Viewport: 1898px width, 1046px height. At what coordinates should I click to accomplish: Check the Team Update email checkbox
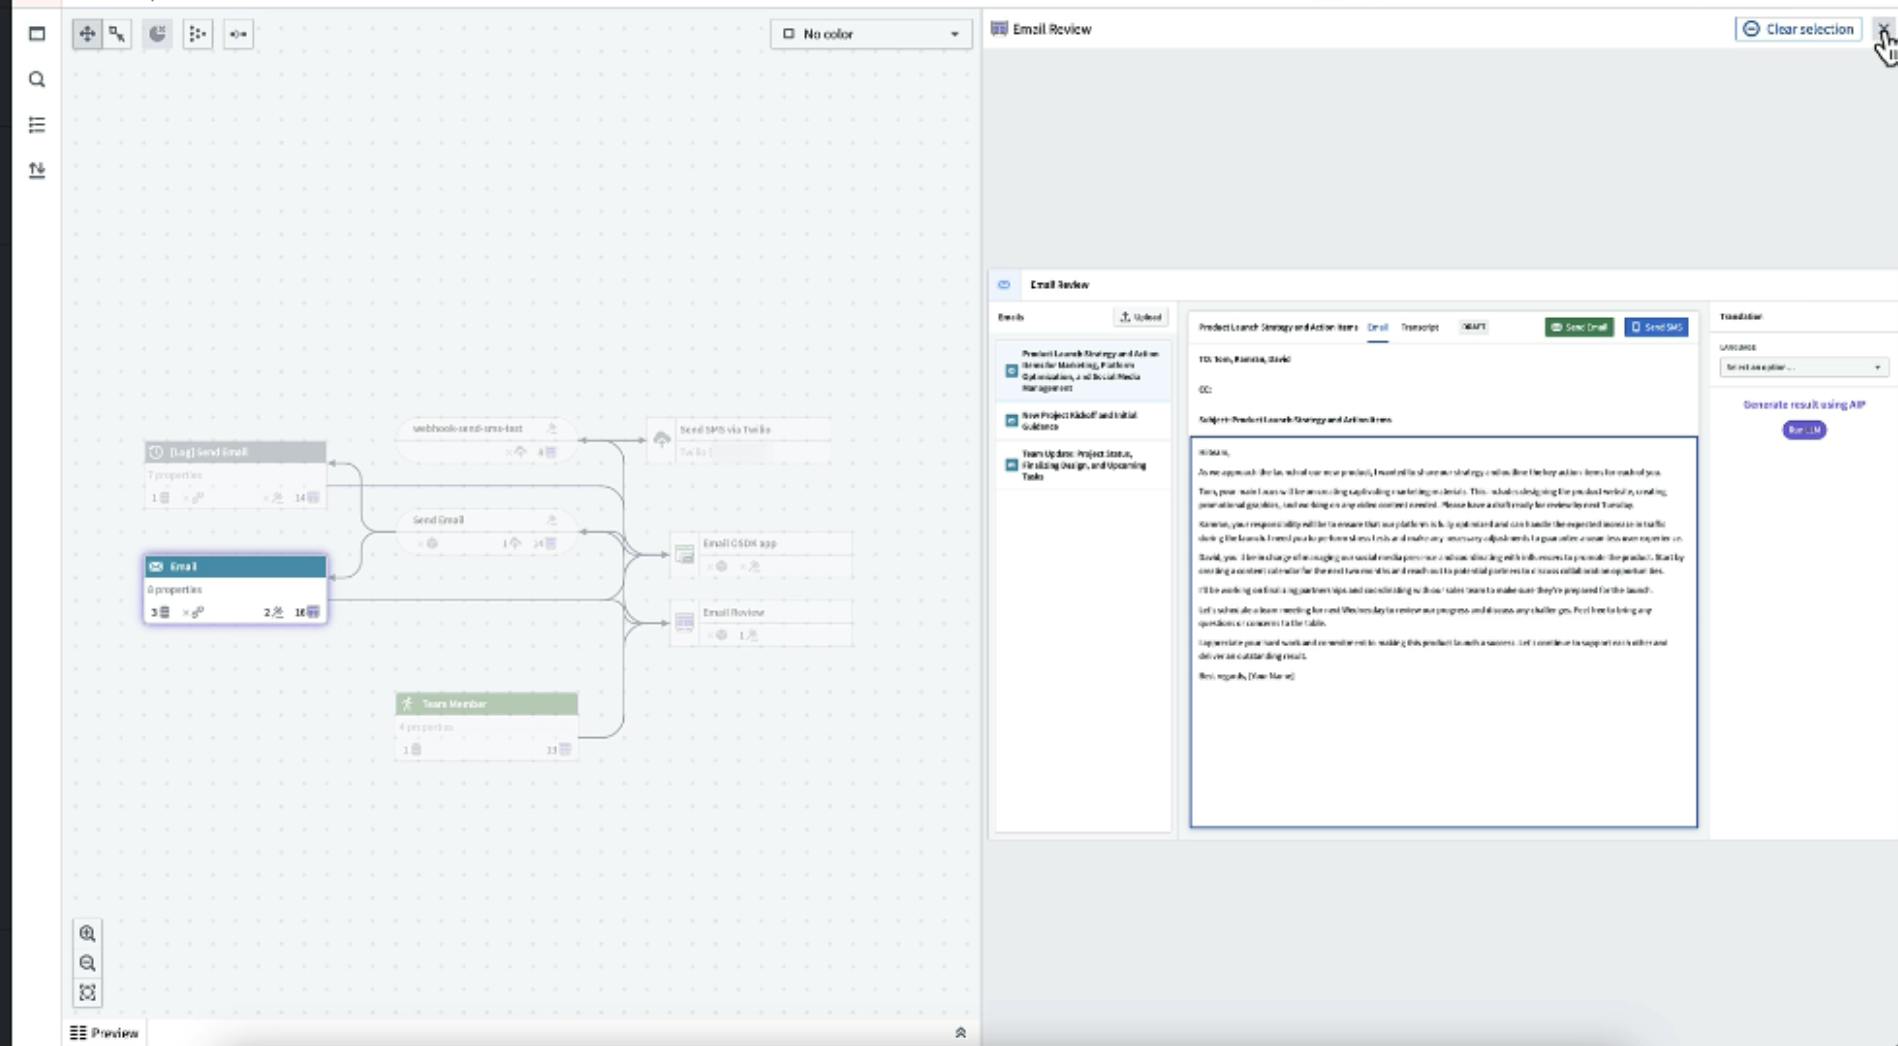pyautogui.click(x=1011, y=465)
